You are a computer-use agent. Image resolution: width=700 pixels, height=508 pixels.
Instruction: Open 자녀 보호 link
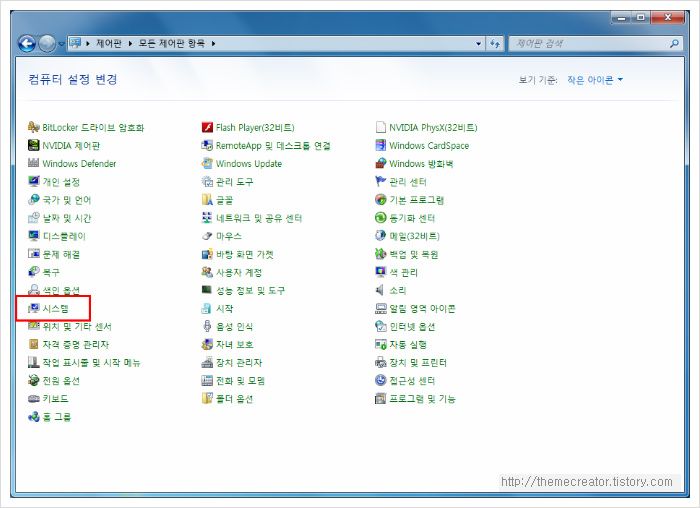point(235,345)
